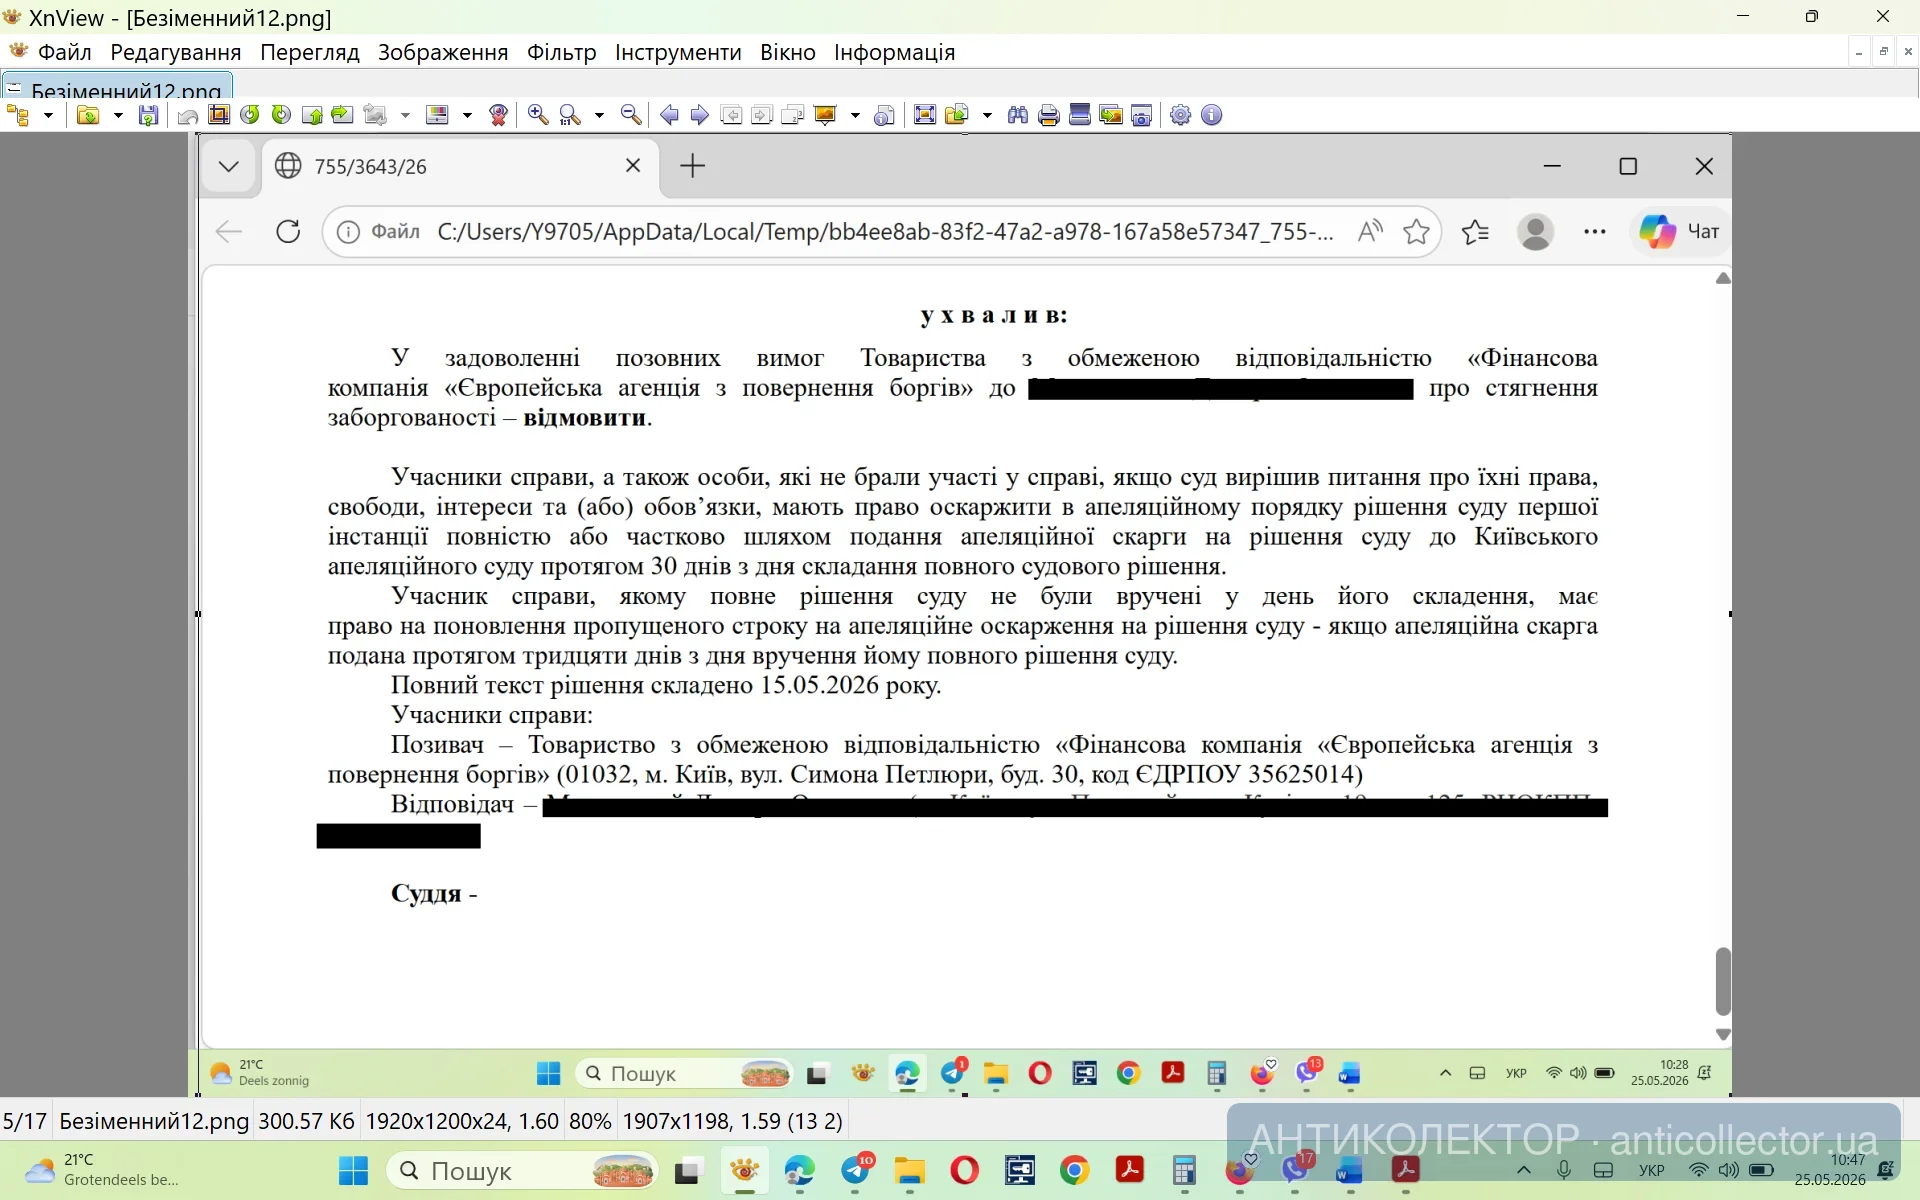Select the Безіменний12.png document tab
Screen dimensions: 1920x1200
point(118,87)
